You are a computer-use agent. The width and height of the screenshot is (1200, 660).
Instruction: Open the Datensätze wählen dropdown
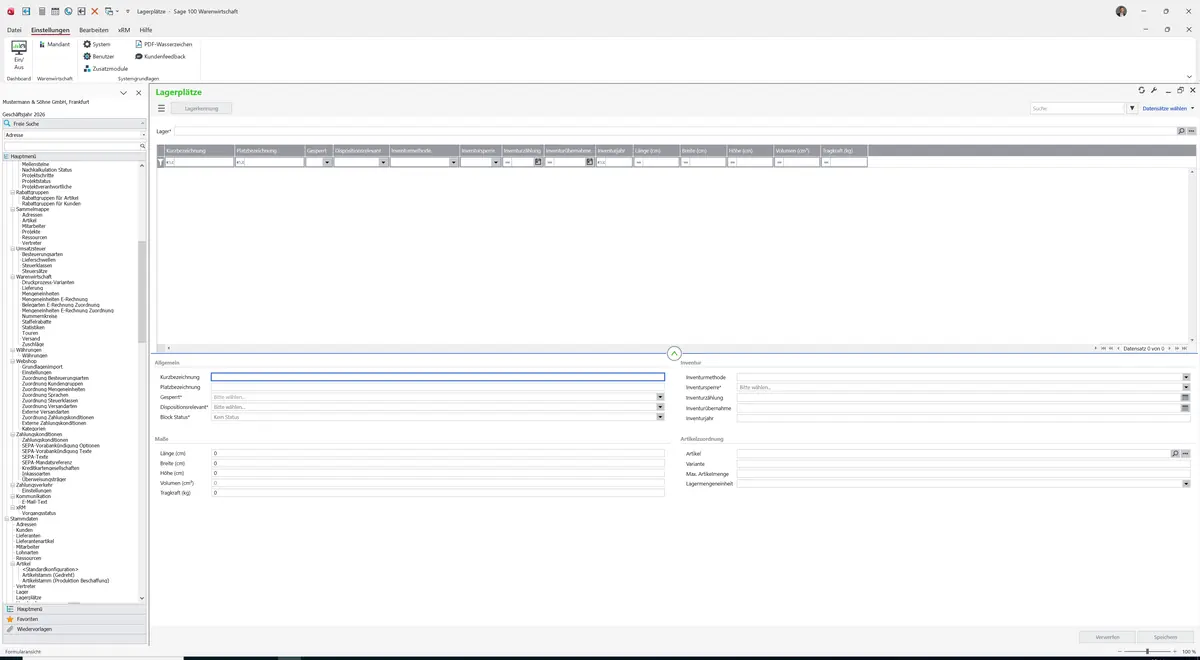coord(1168,108)
